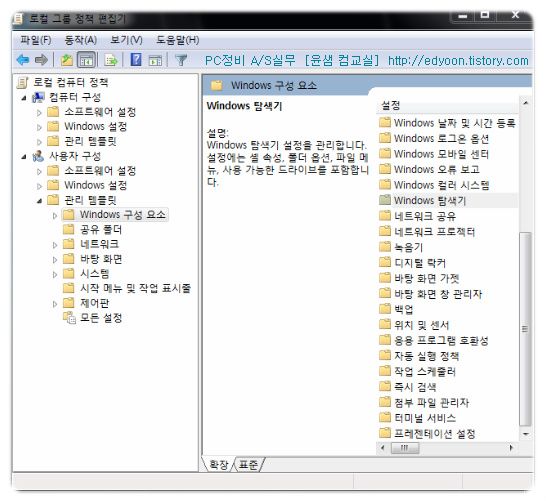The height and width of the screenshot is (503, 546).
Task: Switch to the 확장 tab
Action: [x=218, y=464]
